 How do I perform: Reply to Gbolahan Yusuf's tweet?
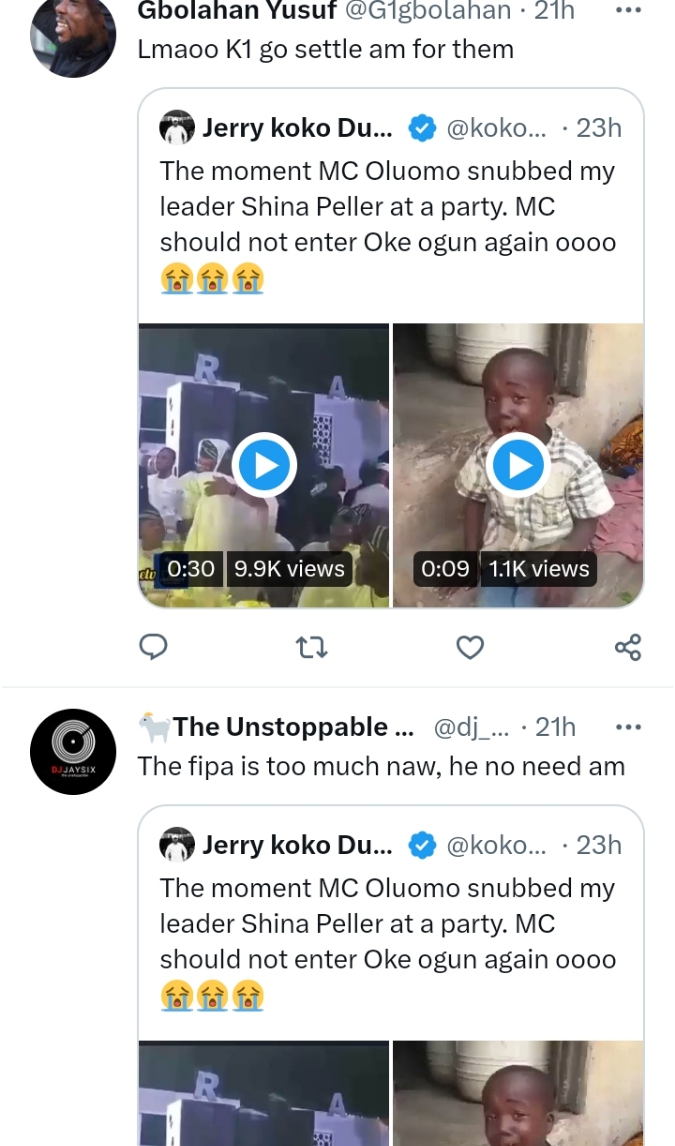pyautogui.click(x=152, y=648)
